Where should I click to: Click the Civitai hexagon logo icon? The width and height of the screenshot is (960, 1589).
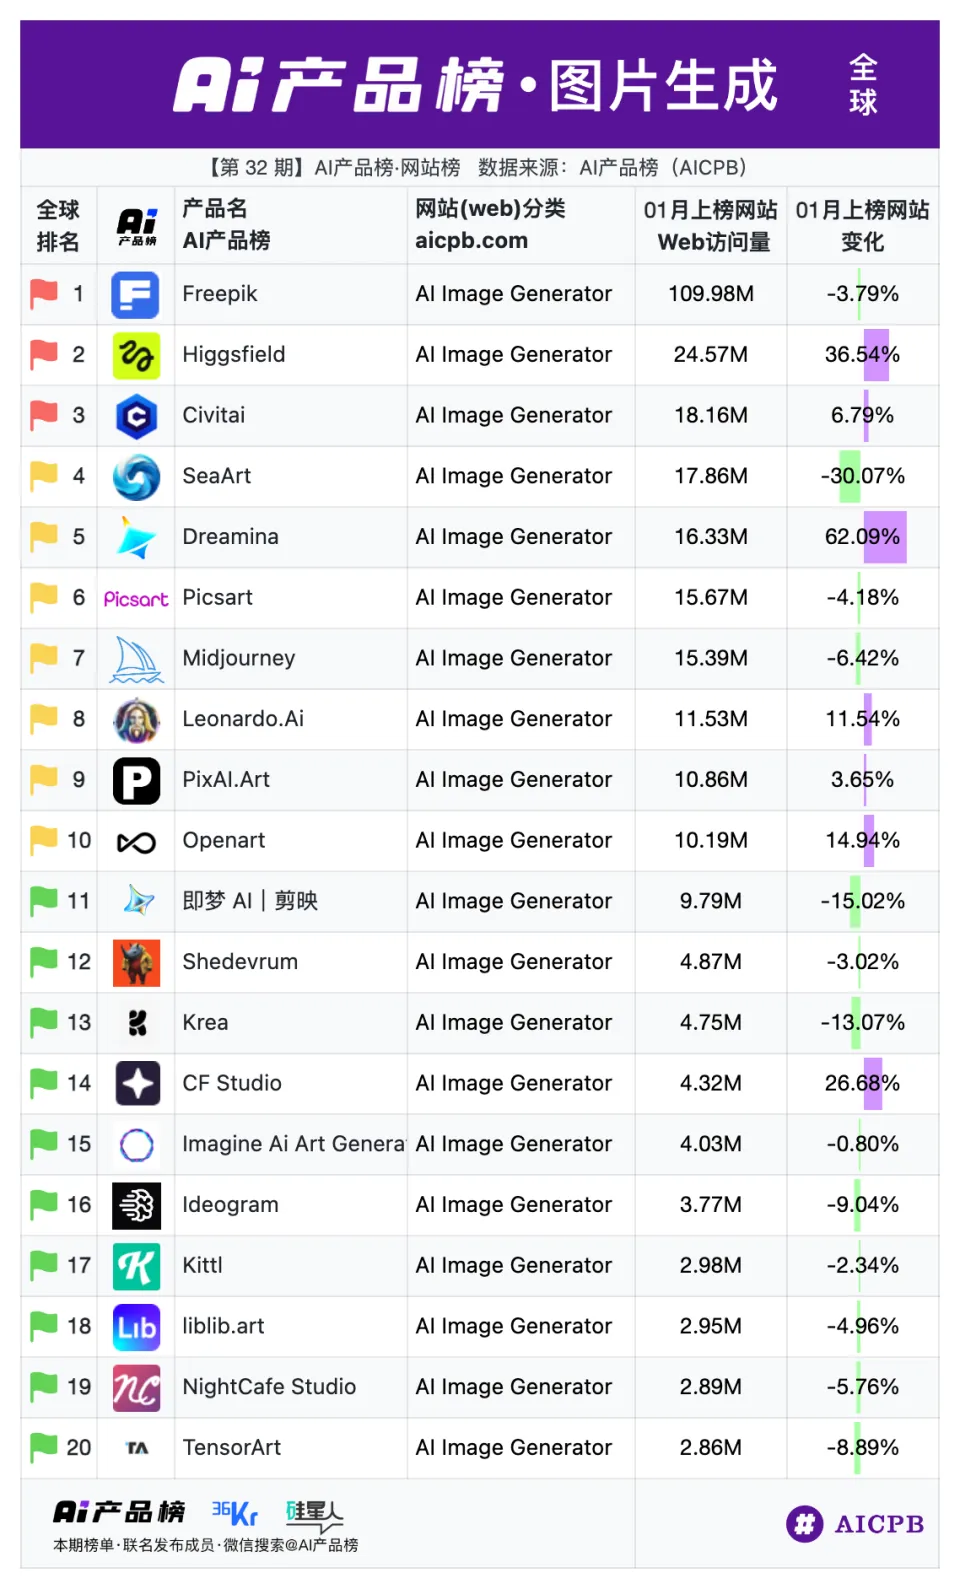136,417
